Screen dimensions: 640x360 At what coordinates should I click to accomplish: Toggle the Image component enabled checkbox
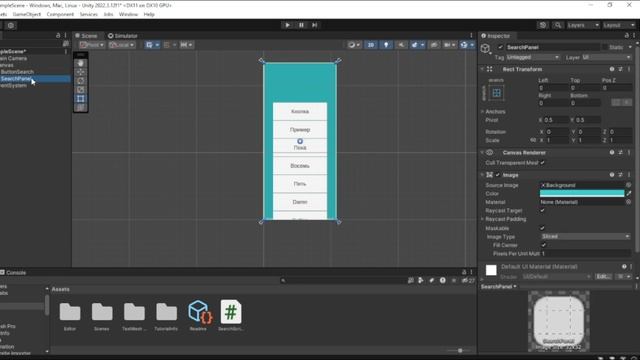point(498,175)
